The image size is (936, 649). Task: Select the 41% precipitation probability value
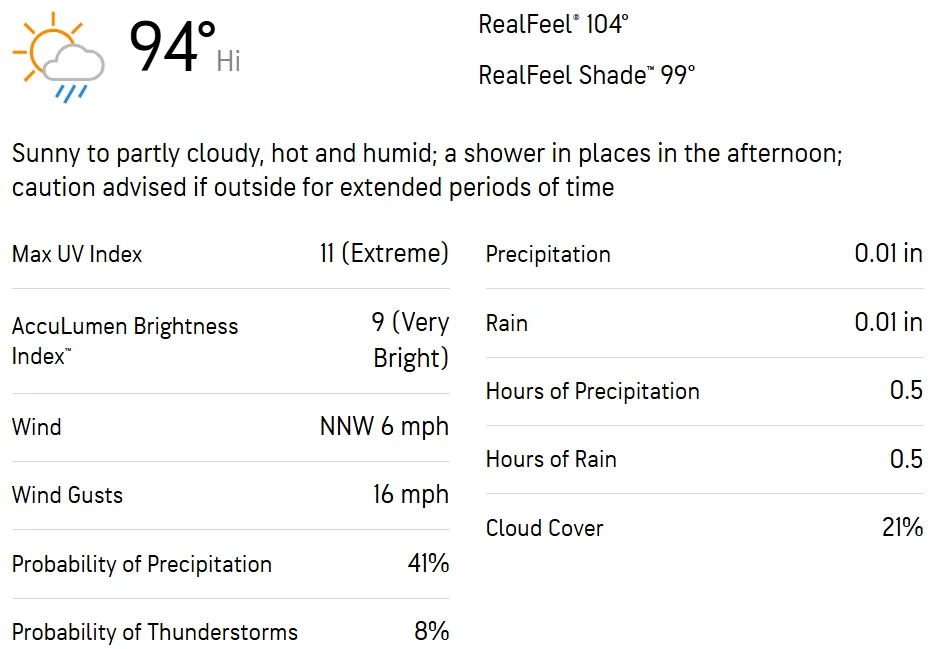pyautogui.click(x=428, y=563)
